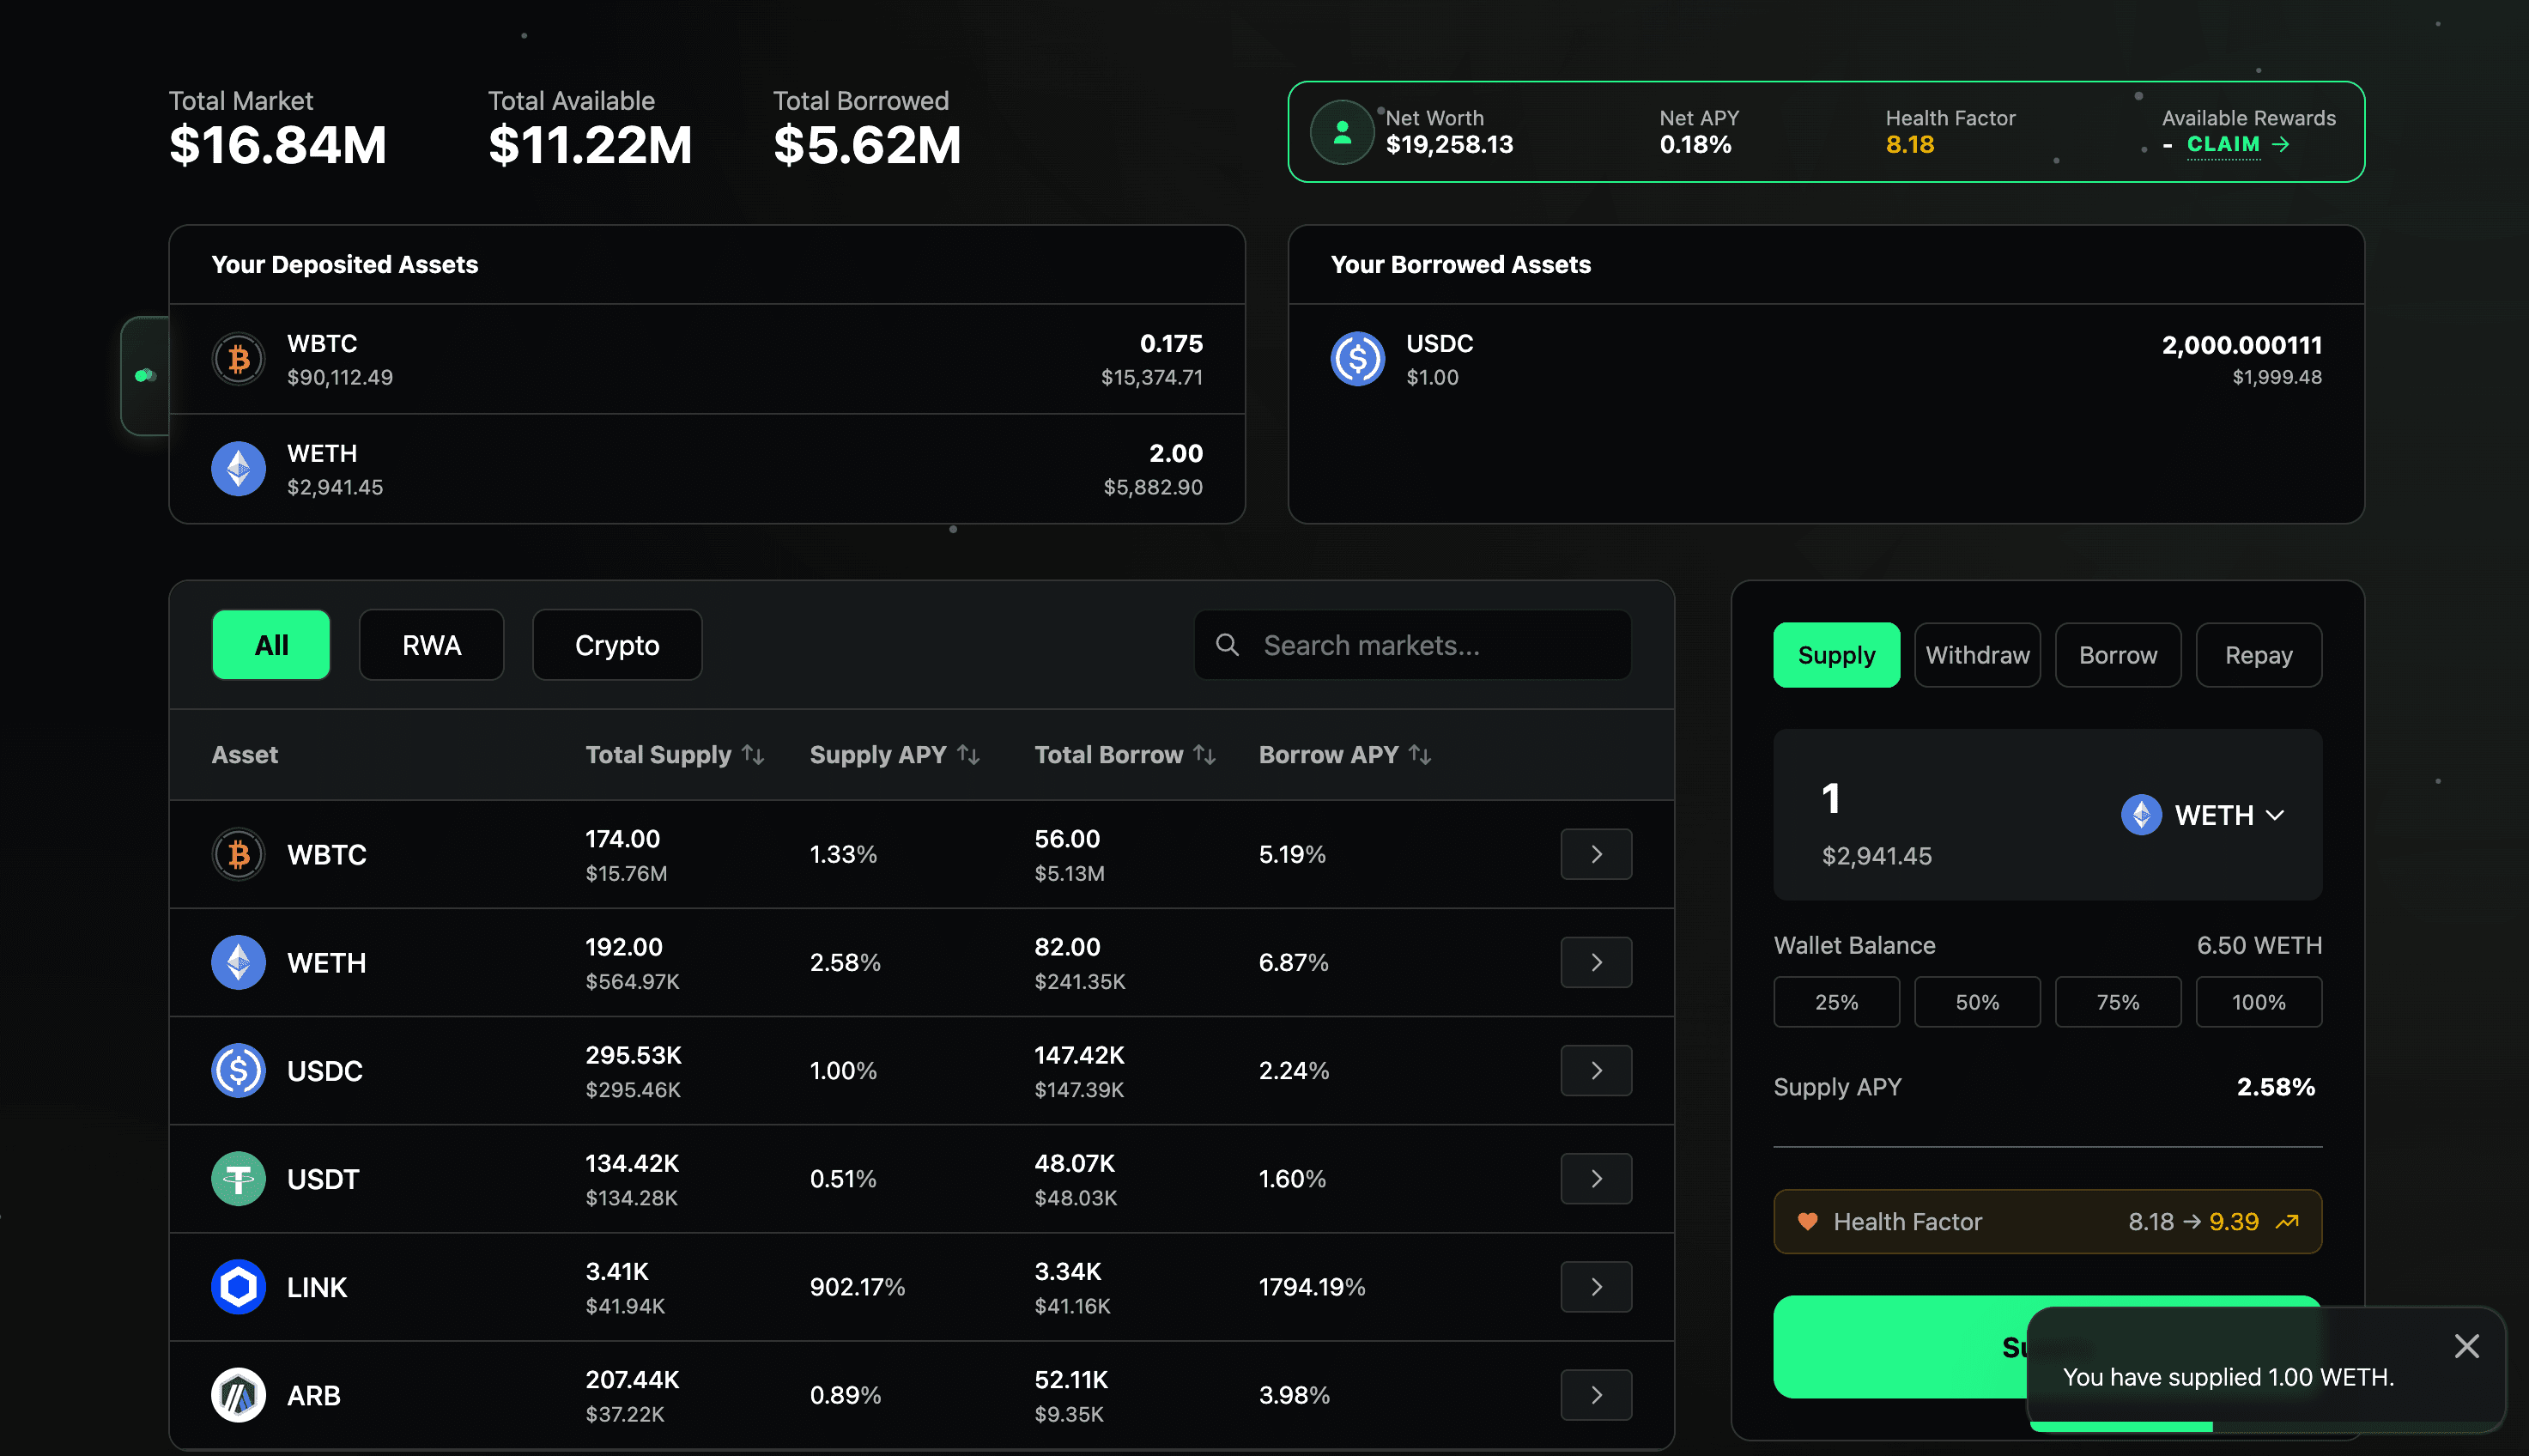This screenshot has width=2529, height=1456.
Task: Click the USDC coin icon in Your Borrowed Assets
Action: 1357,359
